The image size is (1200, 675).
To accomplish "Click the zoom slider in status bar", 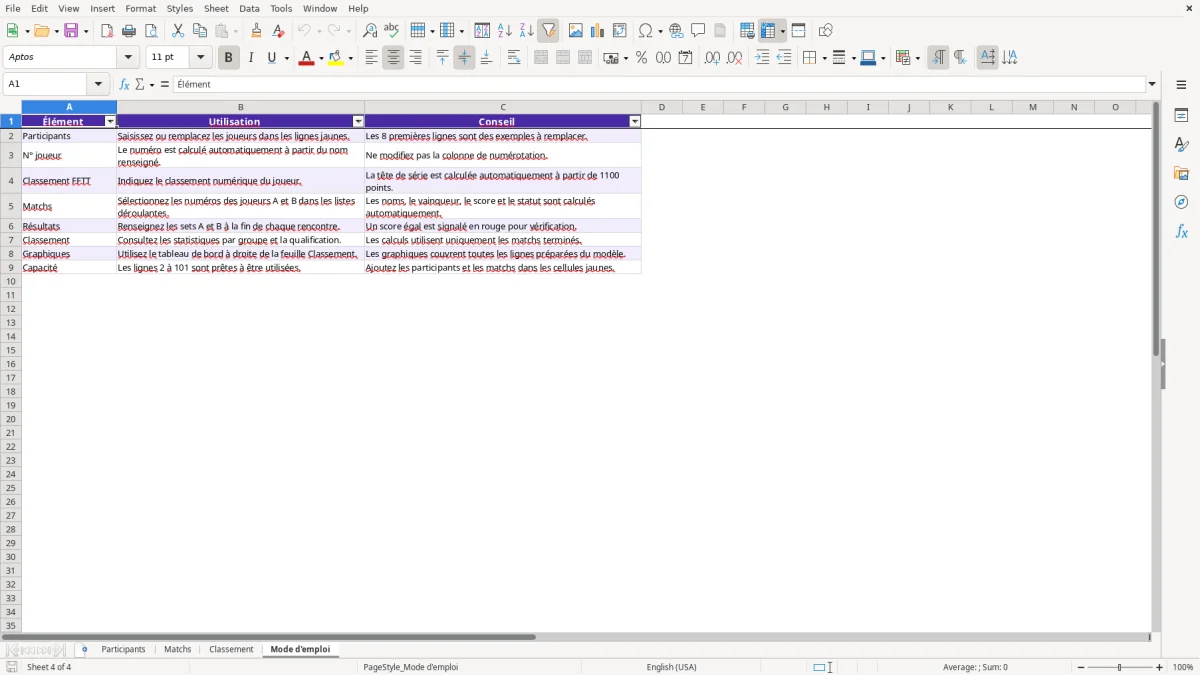I will 1120,667.
